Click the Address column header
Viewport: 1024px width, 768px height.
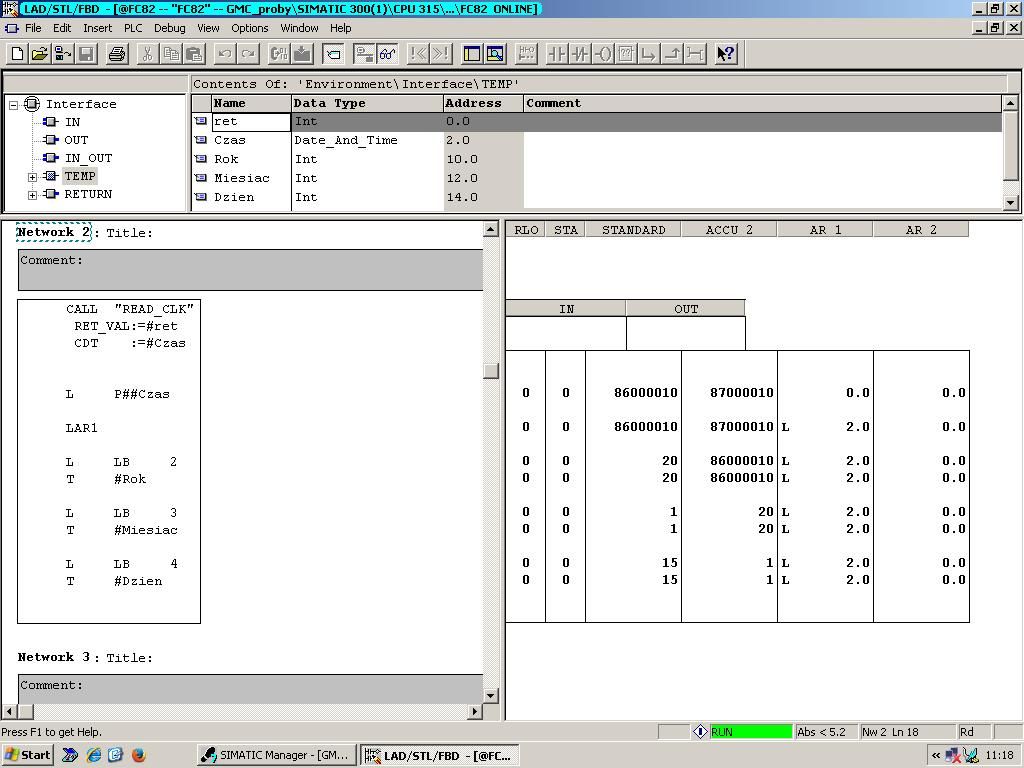tap(483, 103)
